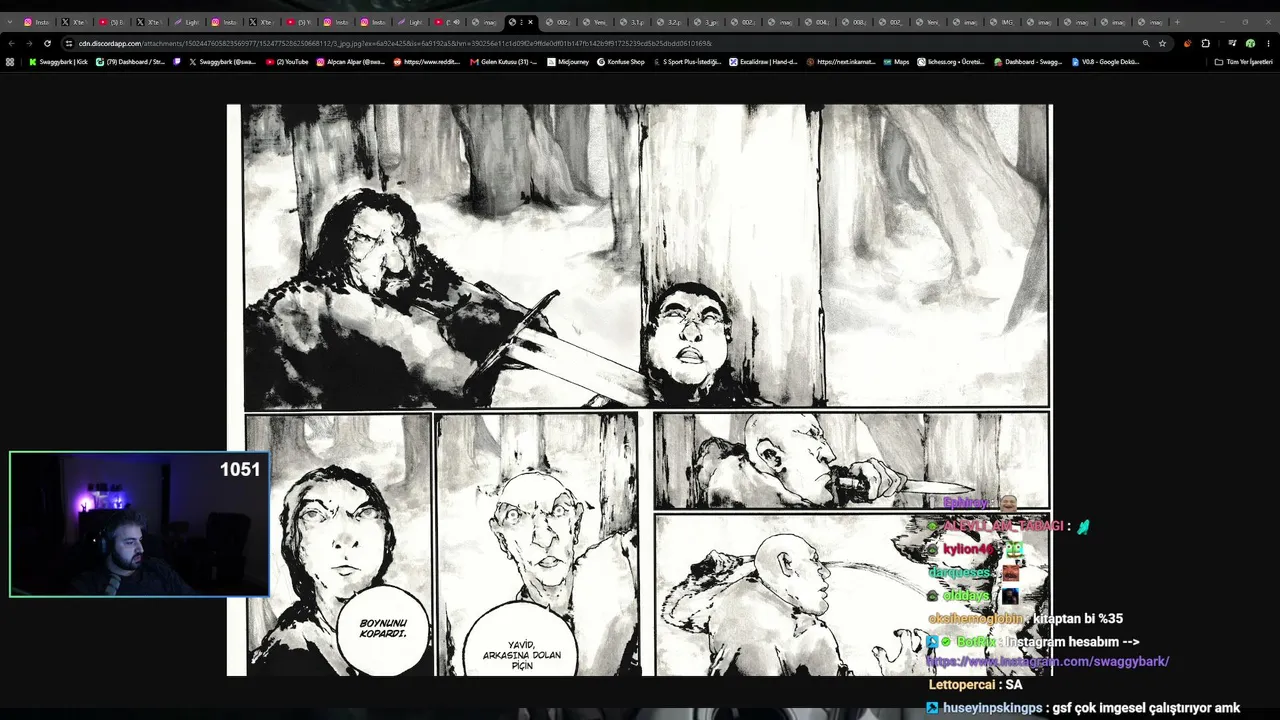Open the Maps bookmark
The width and height of the screenshot is (1280, 720).
pos(896,62)
